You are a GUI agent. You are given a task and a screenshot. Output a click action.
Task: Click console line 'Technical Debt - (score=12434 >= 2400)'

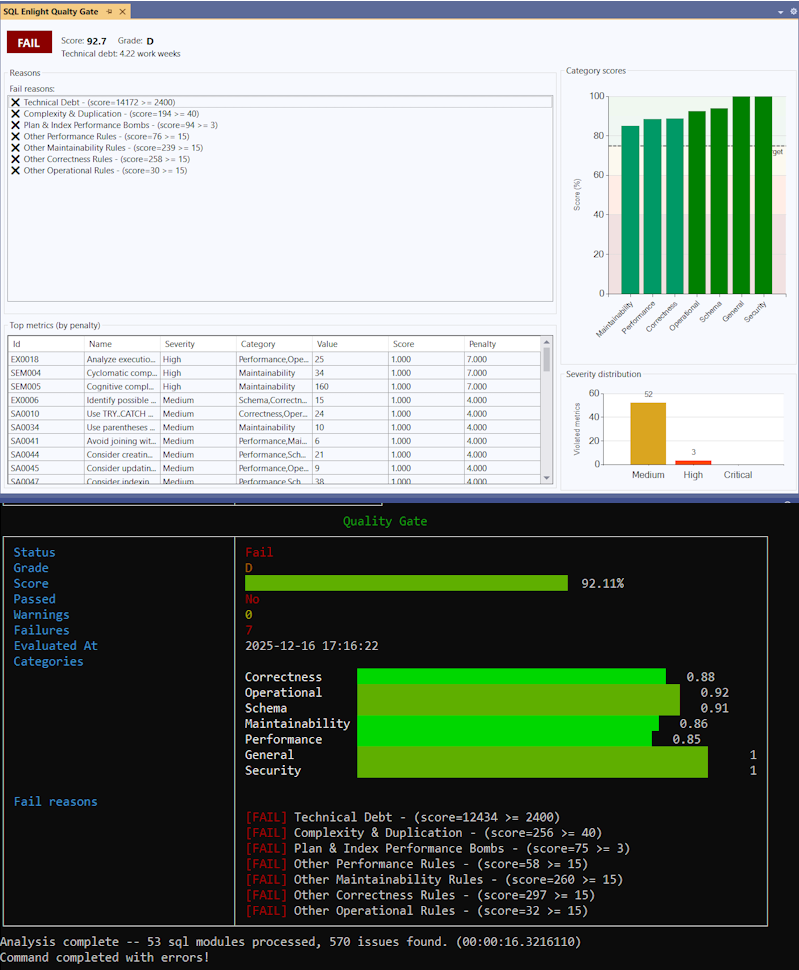point(427,817)
